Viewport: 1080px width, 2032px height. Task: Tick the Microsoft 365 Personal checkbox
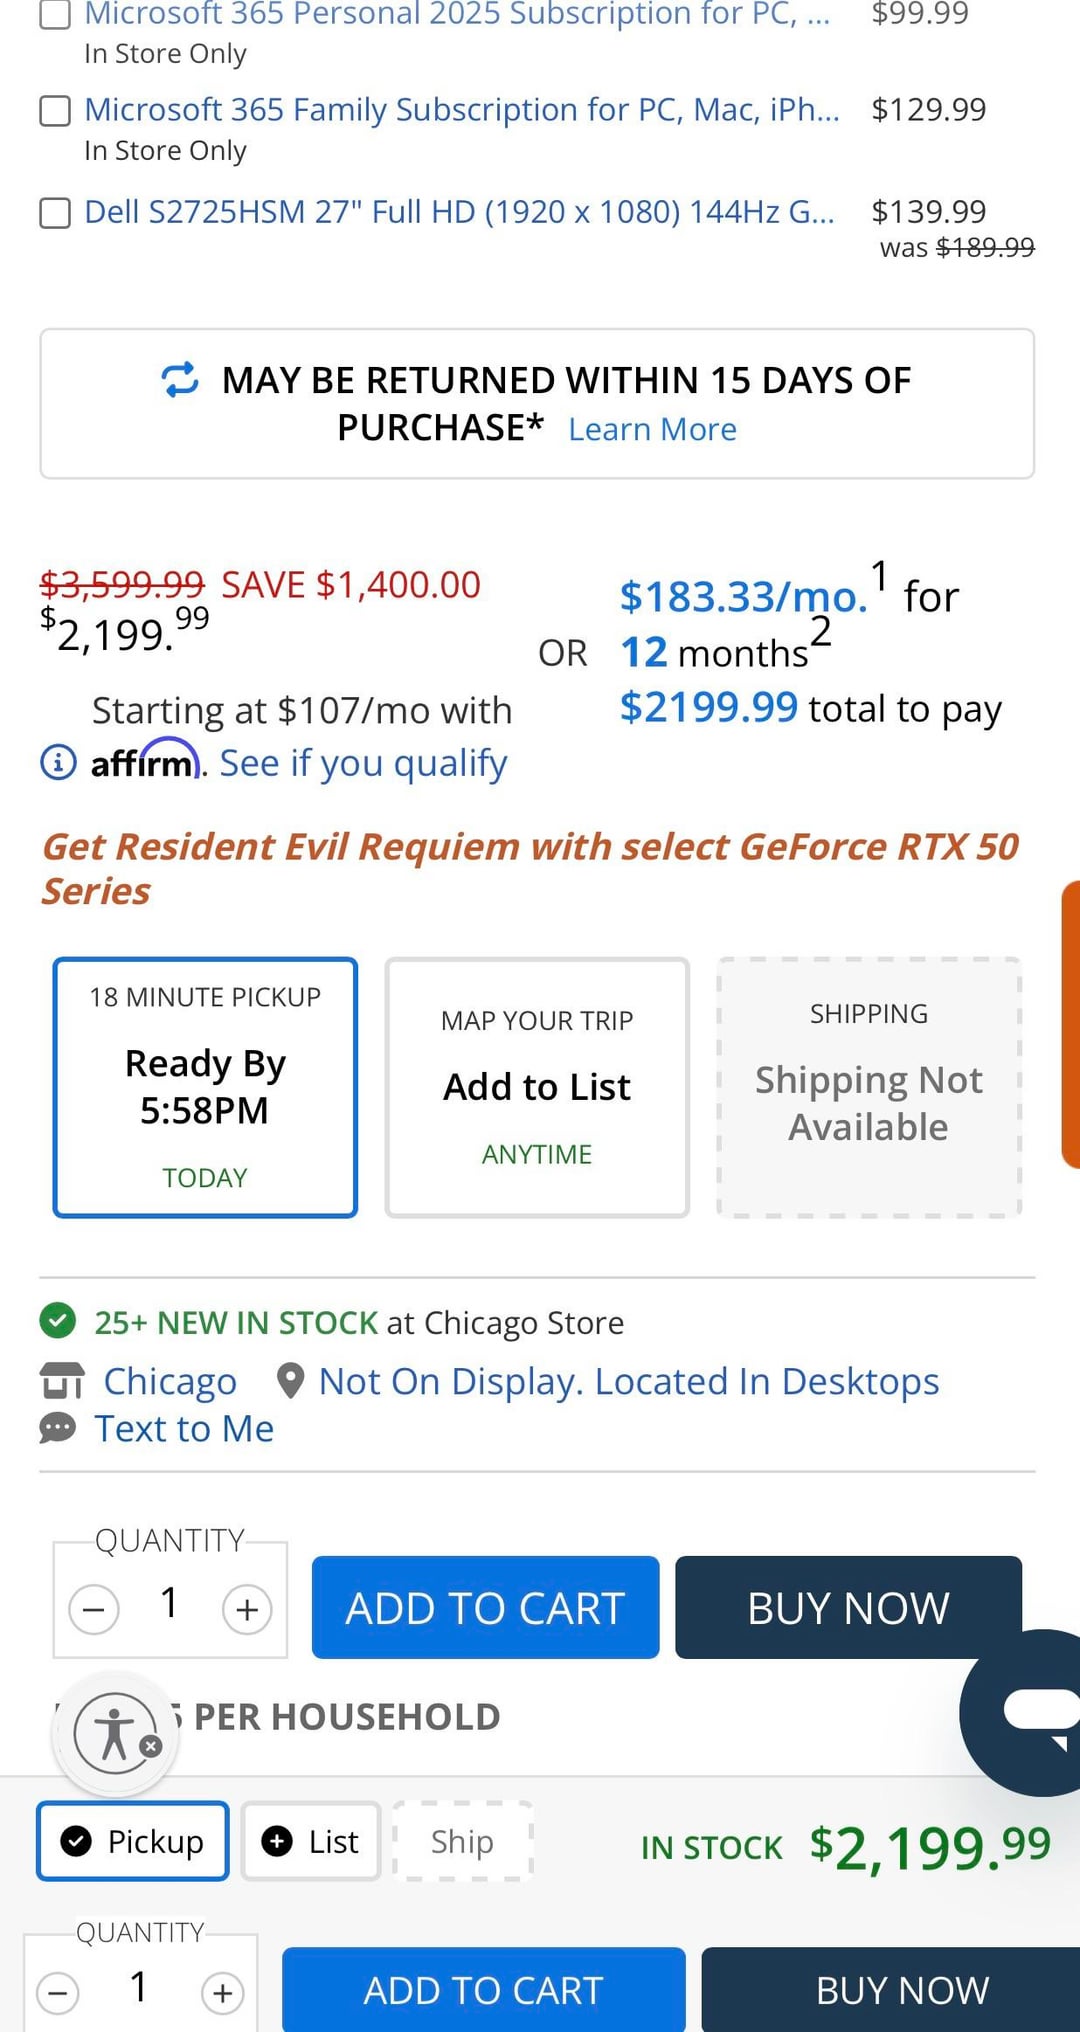[55, 14]
